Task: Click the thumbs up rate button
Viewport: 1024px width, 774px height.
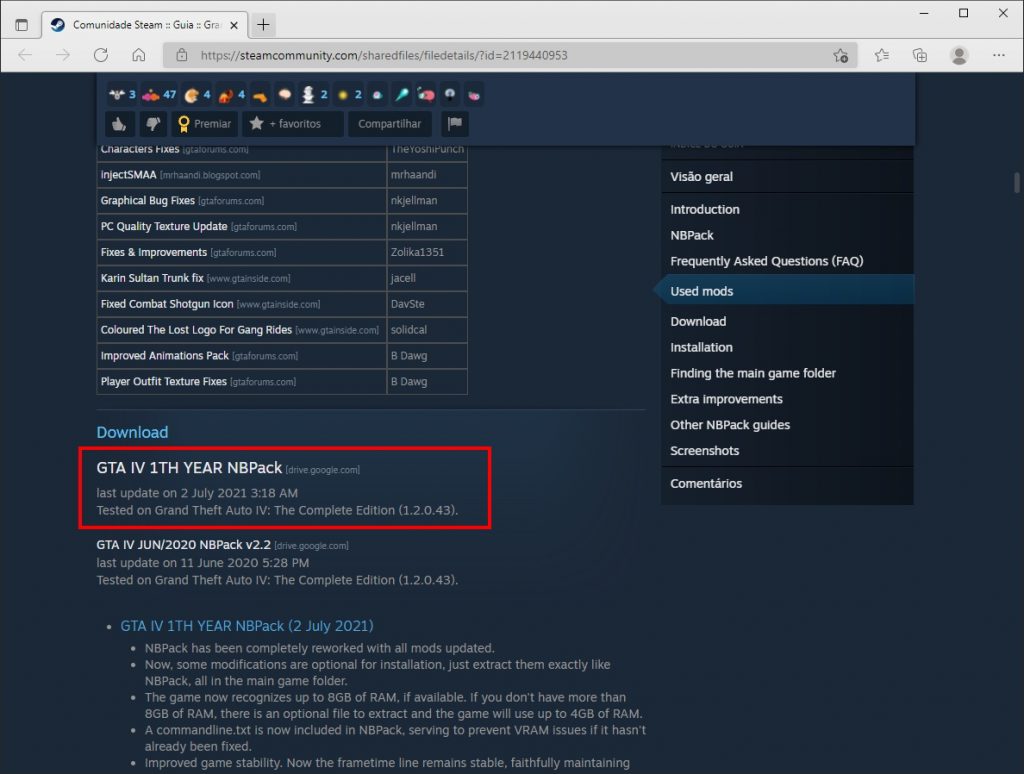Action: 120,124
